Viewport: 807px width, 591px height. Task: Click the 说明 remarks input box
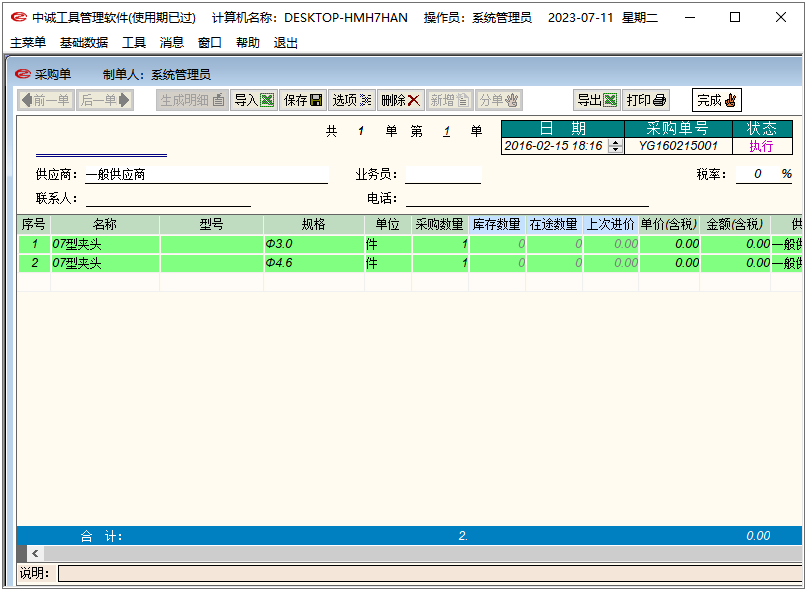(430, 573)
